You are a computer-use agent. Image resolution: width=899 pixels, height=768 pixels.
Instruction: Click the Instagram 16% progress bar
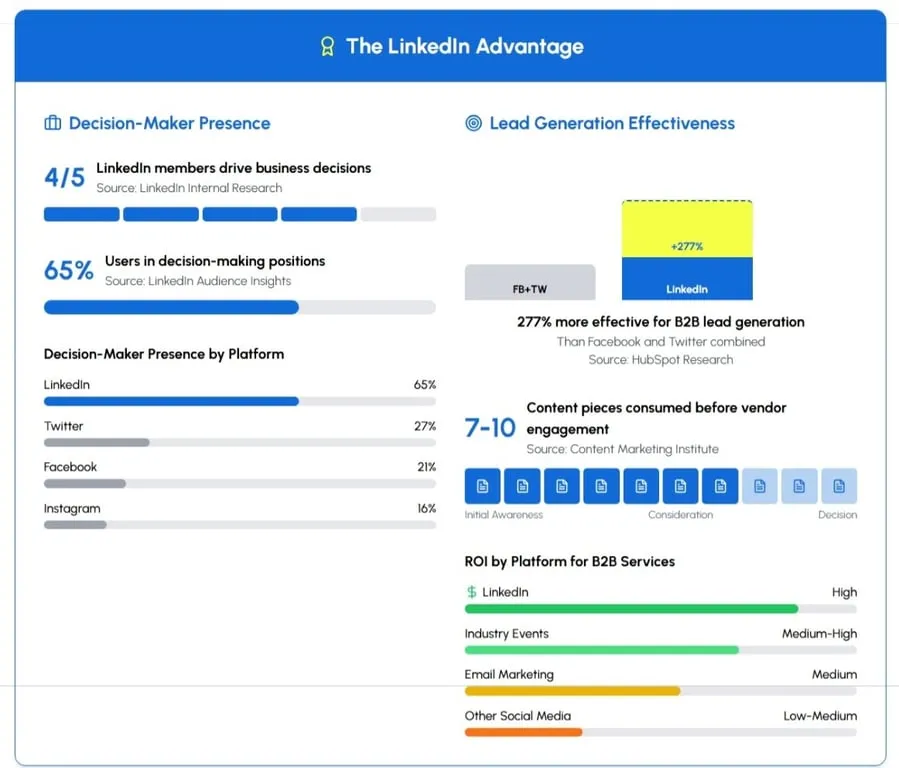(x=75, y=525)
